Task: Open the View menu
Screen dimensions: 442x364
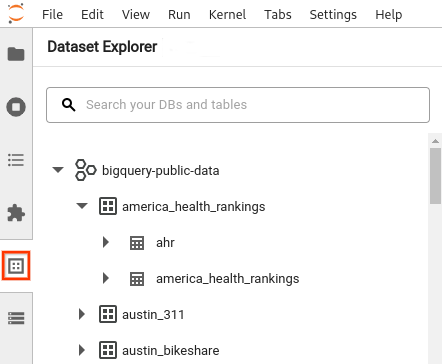Action: (x=136, y=15)
